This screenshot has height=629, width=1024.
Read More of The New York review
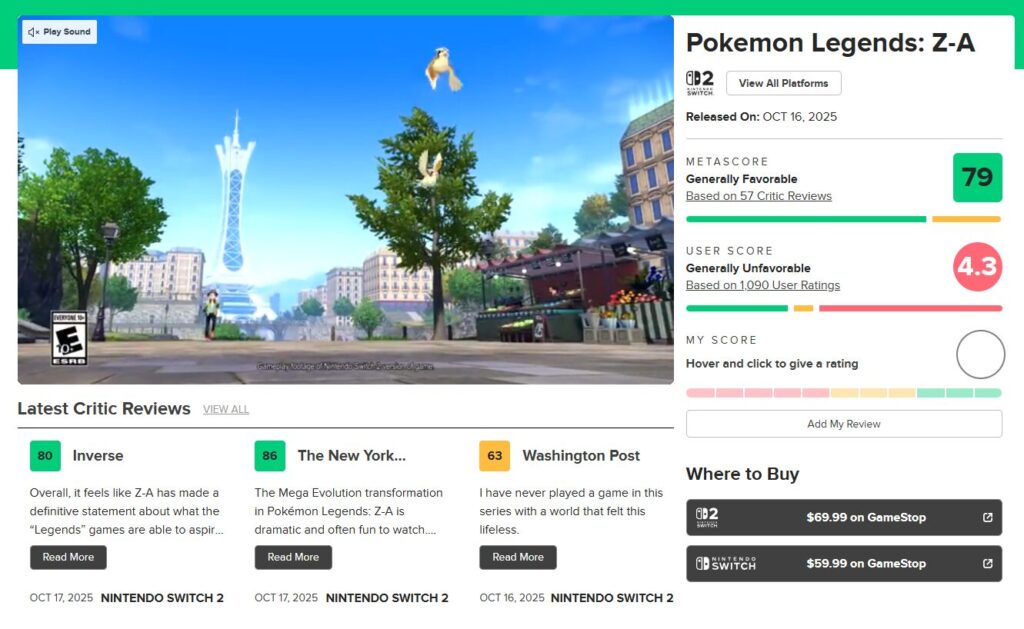point(293,557)
